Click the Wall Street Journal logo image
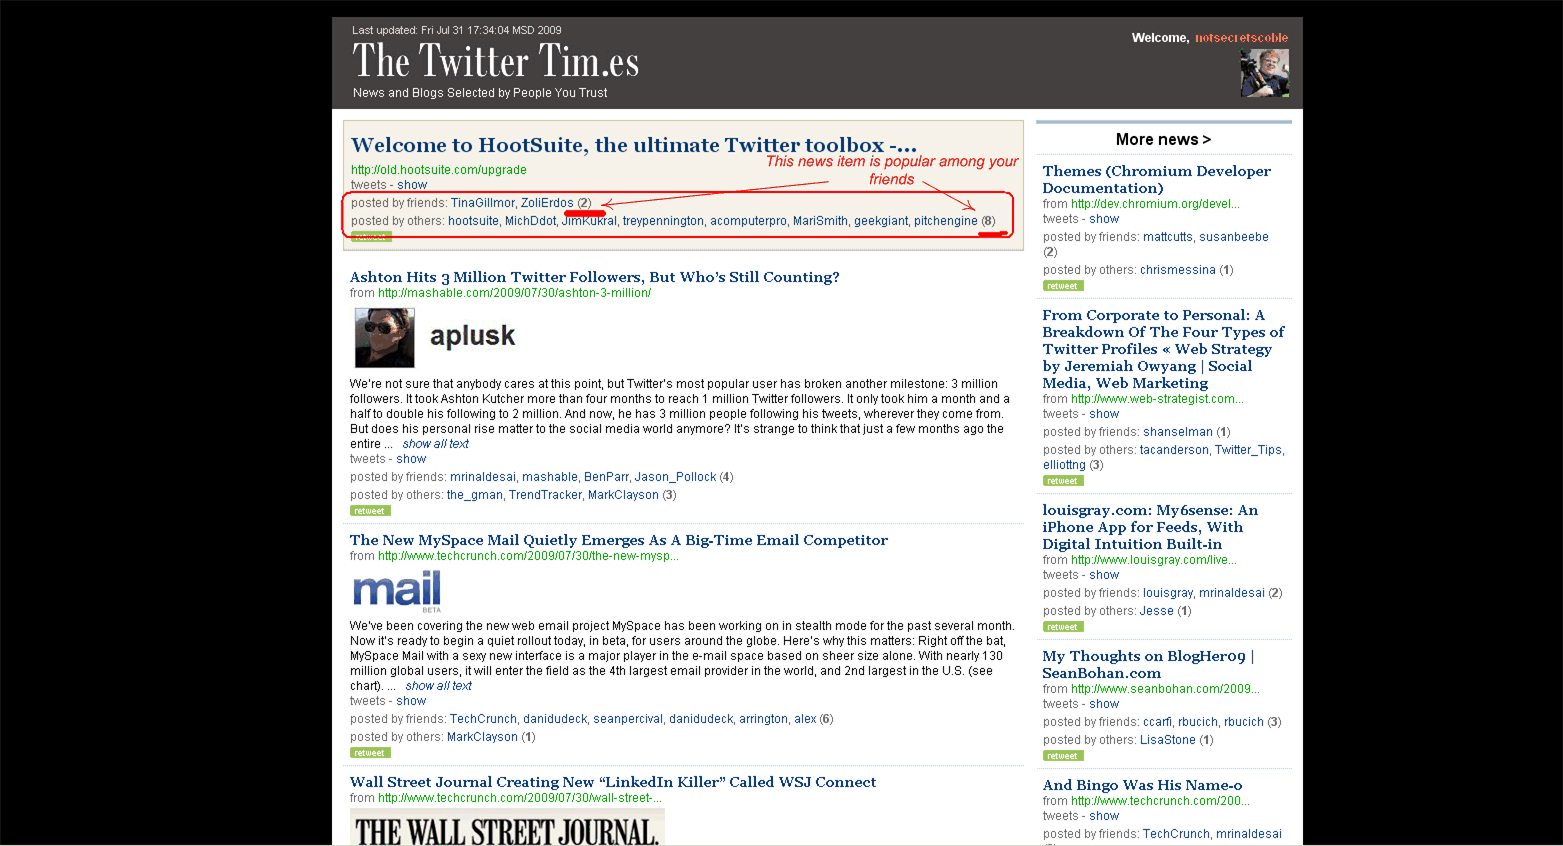The width and height of the screenshot is (1563, 846). click(507, 829)
